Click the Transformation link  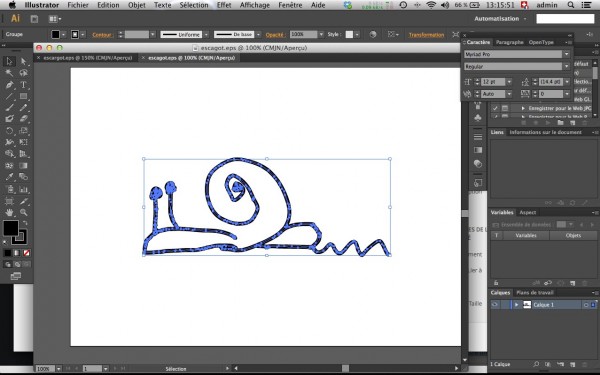[x=426, y=35]
